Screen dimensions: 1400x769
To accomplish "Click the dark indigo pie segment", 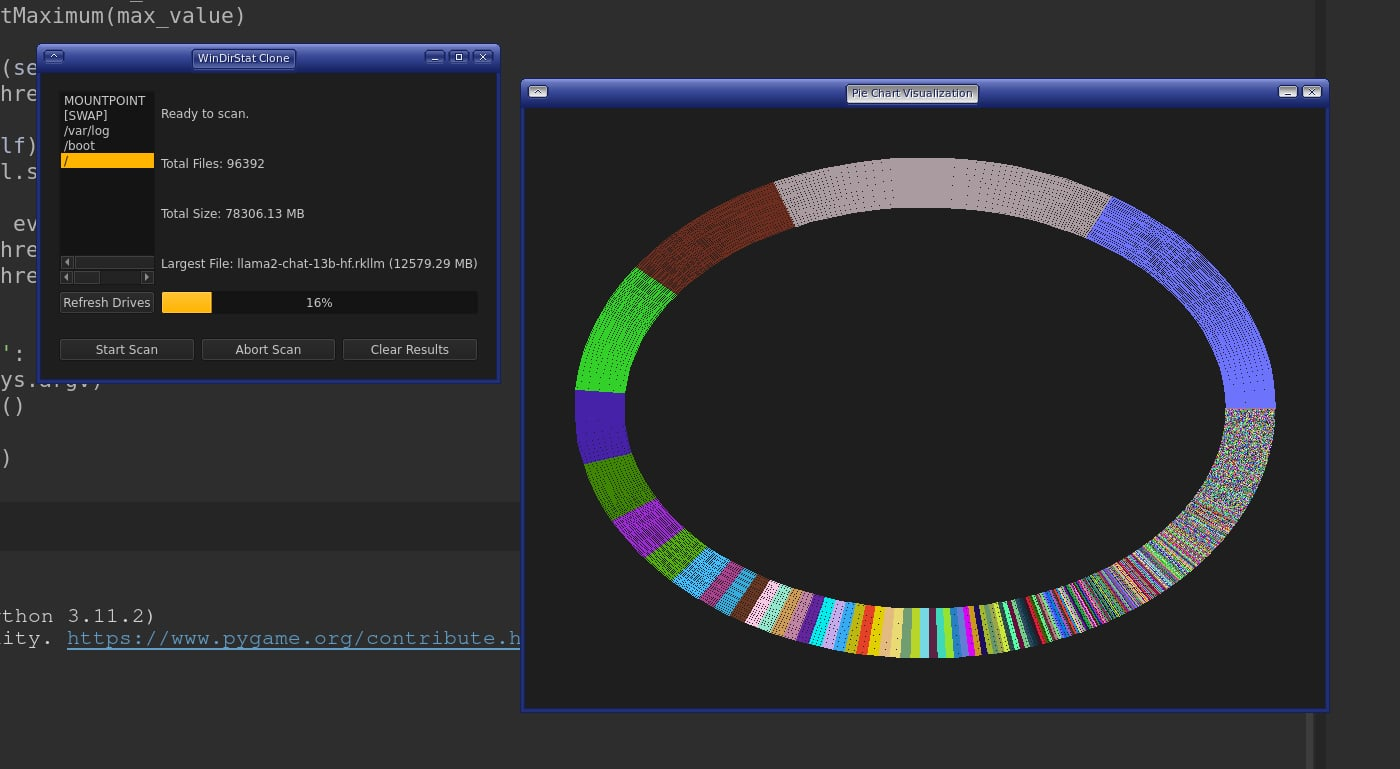I will click(601, 425).
